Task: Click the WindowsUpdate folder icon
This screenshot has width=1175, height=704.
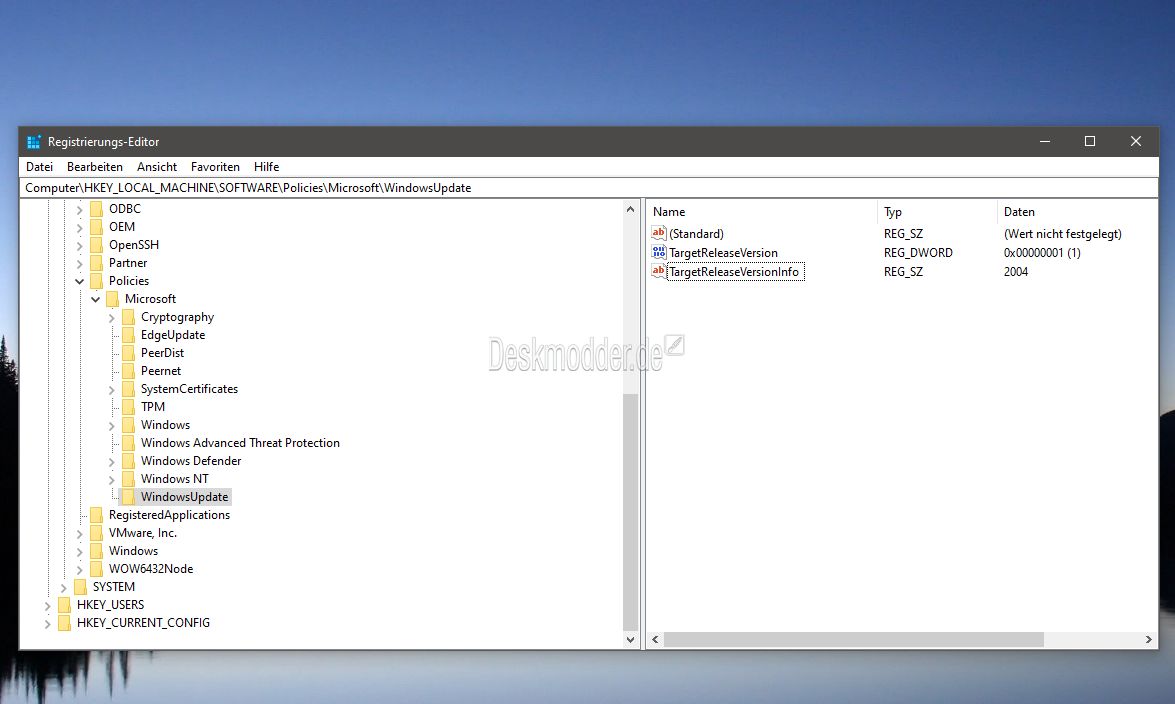Action: click(128, 497)
